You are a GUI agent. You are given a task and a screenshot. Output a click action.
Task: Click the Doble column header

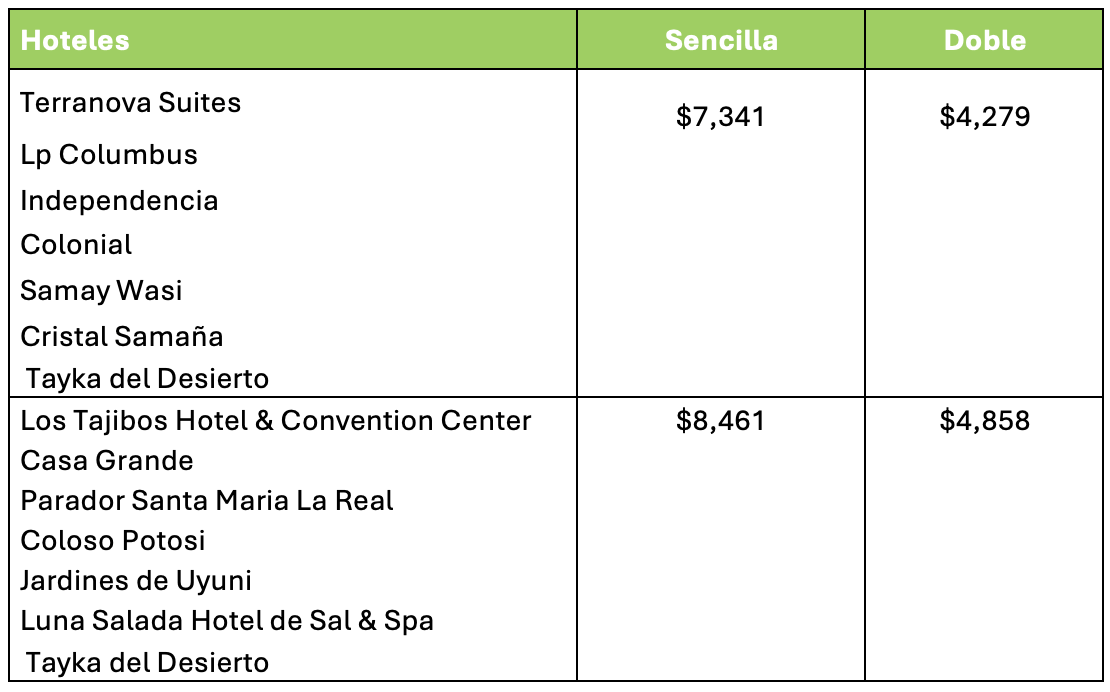pyautogui.click(x=984, y=40)
